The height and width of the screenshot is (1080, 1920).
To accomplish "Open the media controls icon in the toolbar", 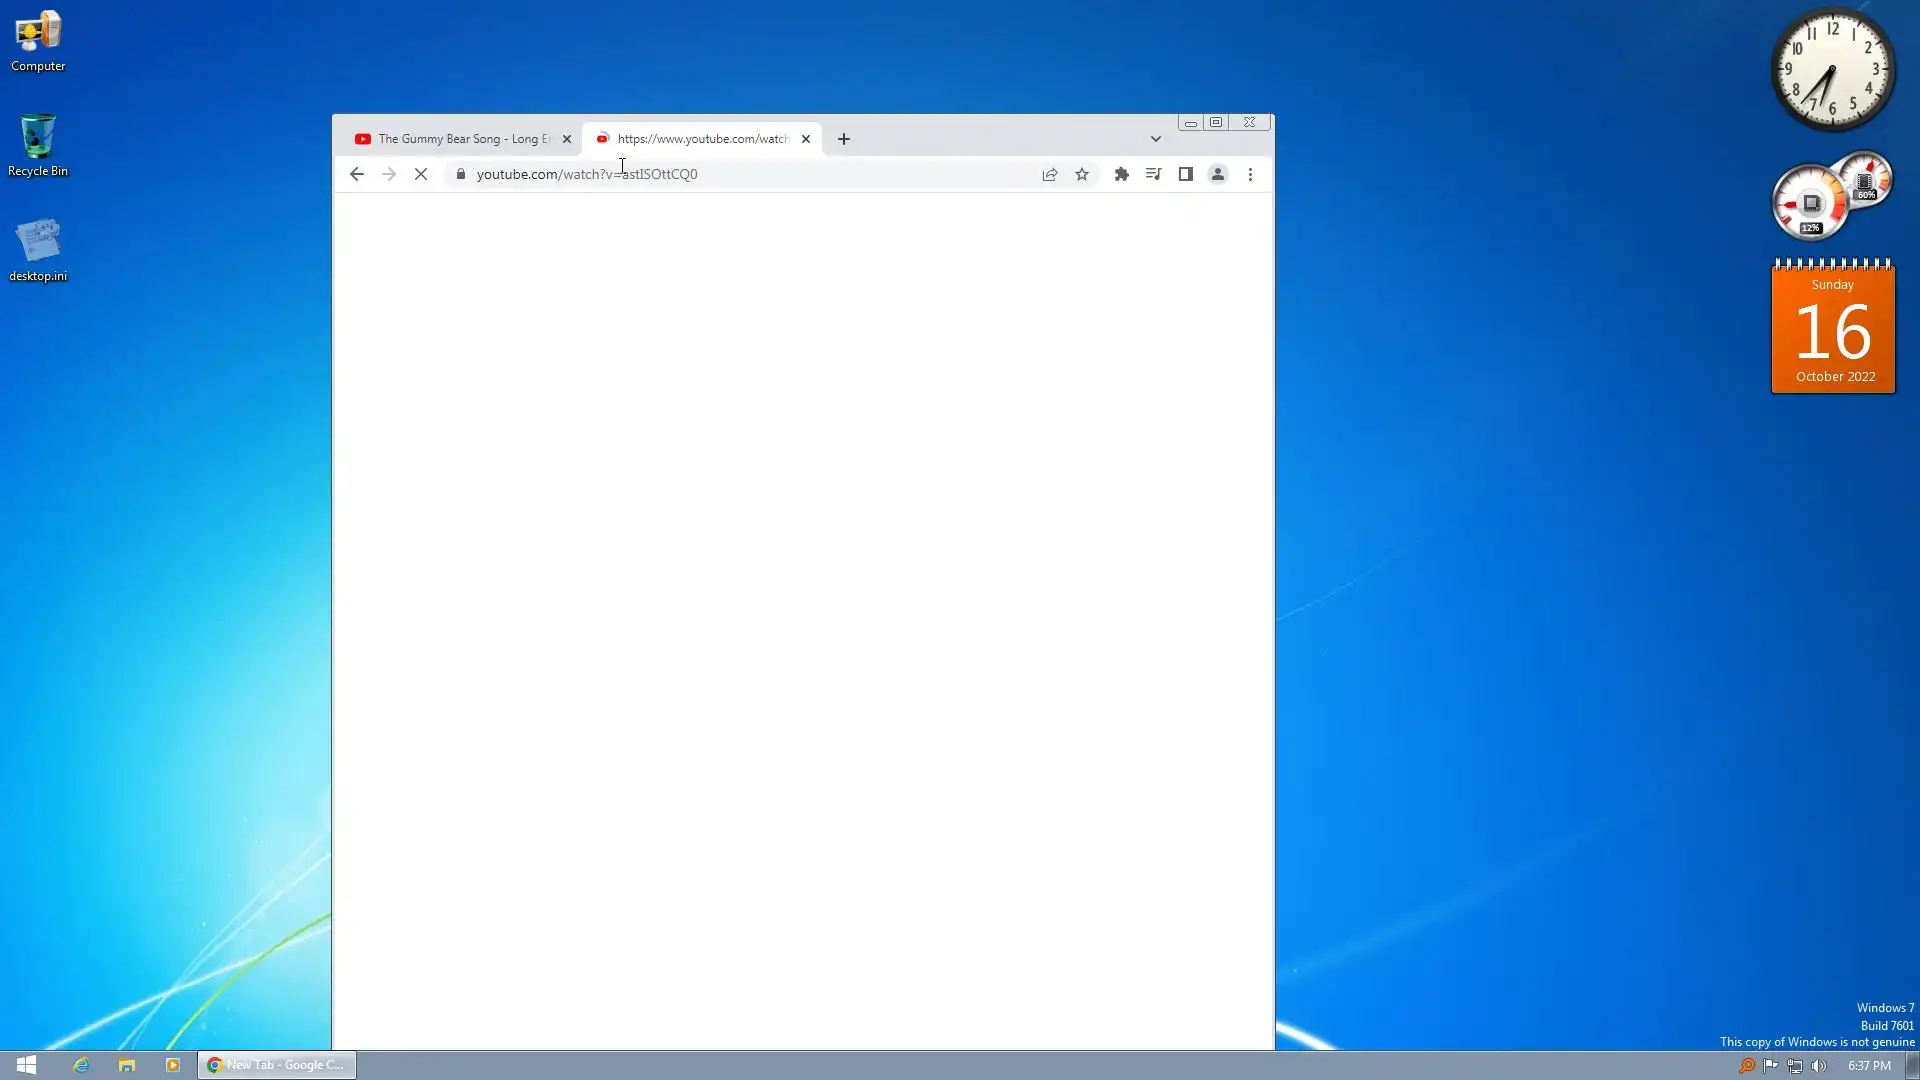I will point(1153,174).
